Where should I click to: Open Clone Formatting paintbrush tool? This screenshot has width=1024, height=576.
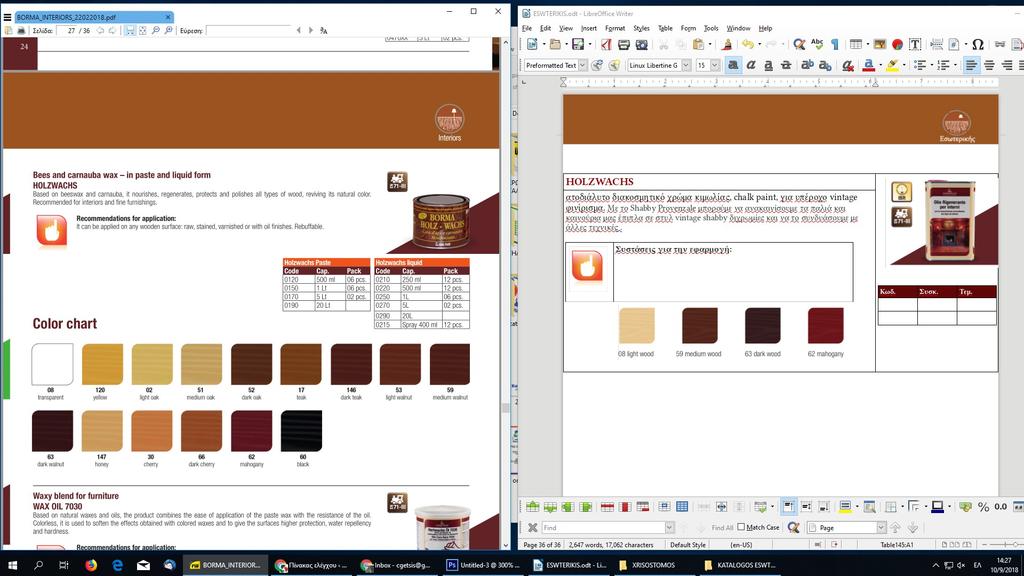(x=727, y=44)
